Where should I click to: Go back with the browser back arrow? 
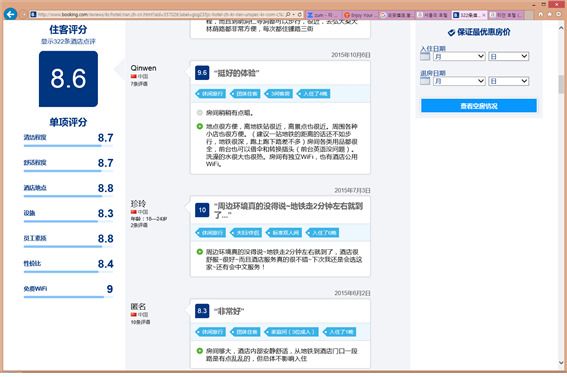(10, 14)
